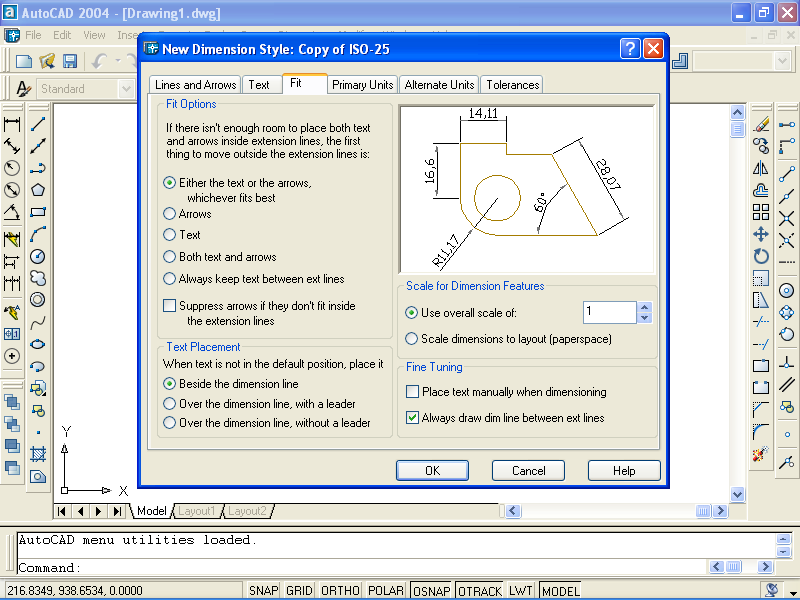Toggle ORTHO mode in status bar

tap(340, 590)
